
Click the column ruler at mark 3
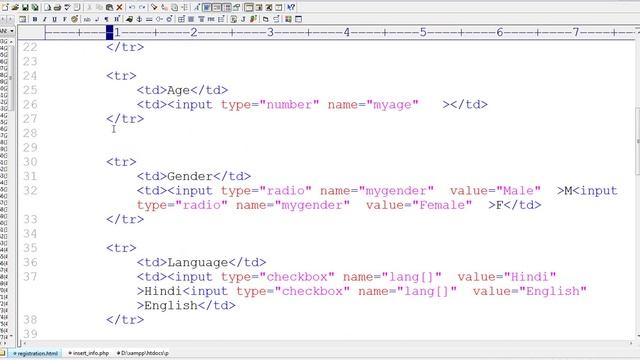270,32
